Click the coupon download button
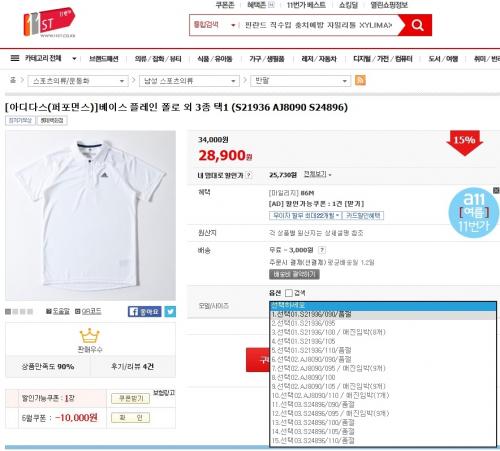500x451 pixels. (x=131, y=398)
